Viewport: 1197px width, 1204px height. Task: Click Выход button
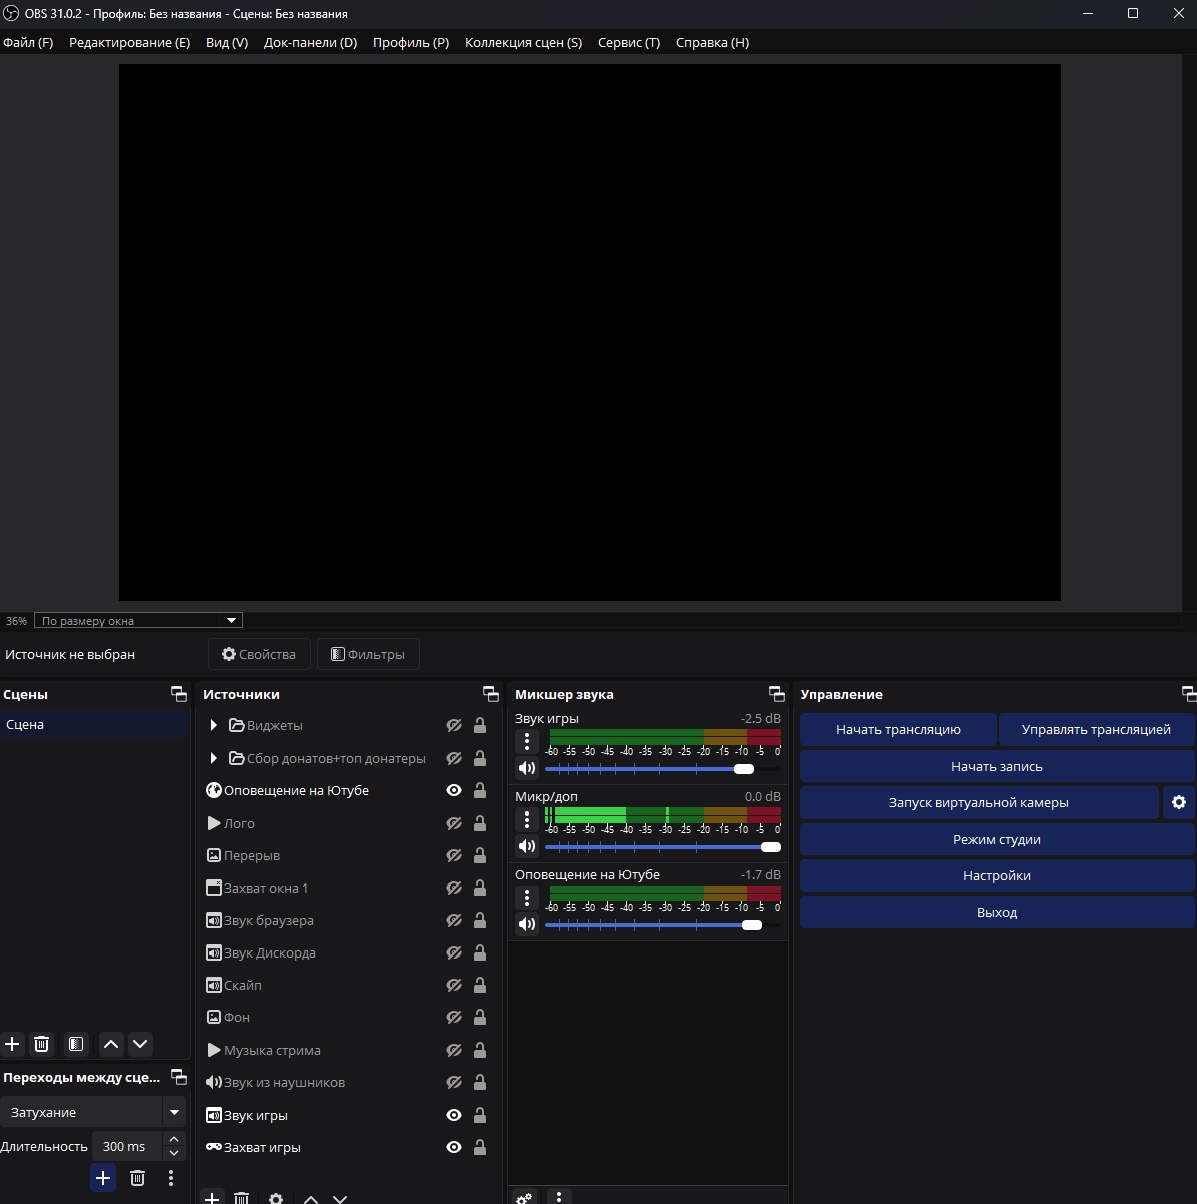[997, 912]
